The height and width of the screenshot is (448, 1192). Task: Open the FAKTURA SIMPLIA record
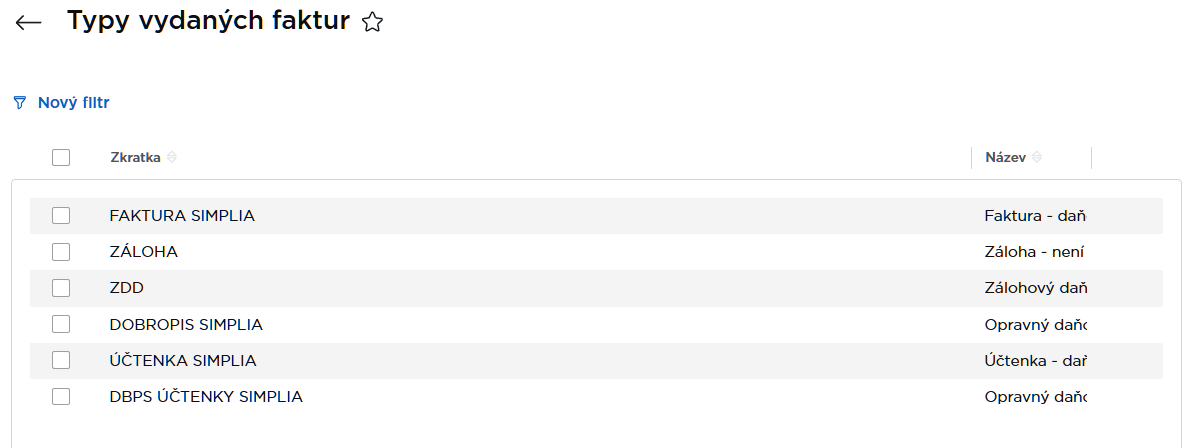pos(182,216)
